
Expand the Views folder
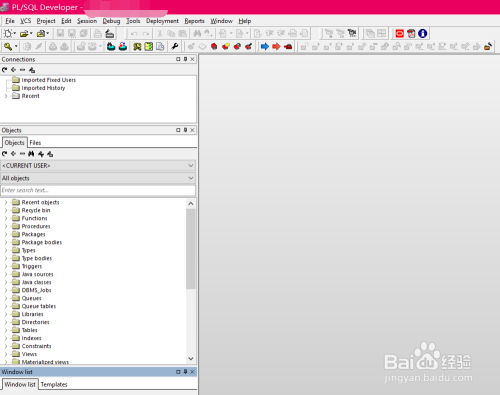(x=6, y=354)
